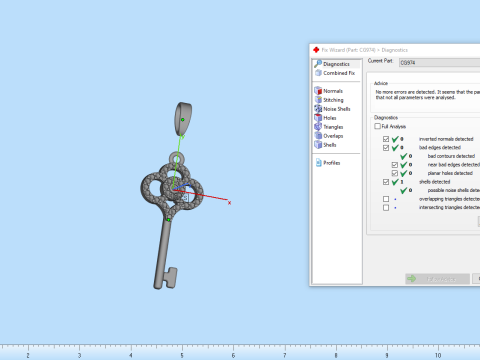This screenshot has height=360, width=480.
Task: Enable the Full Analysis checkbox
Action: coord(377,126)
